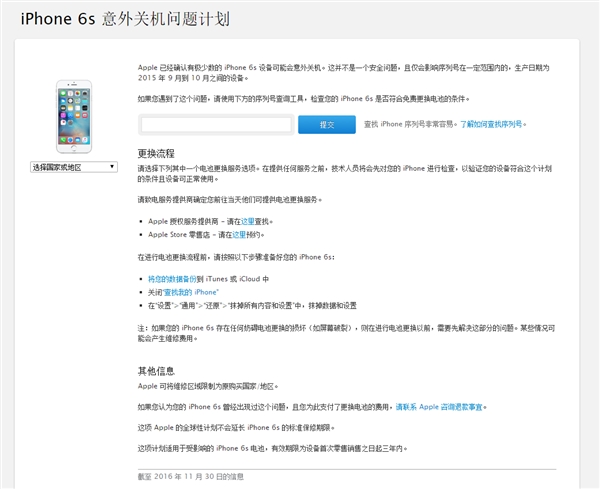Click the 更换流程 section heading
The width and height of the screenshot is (600, 489).
155,154
